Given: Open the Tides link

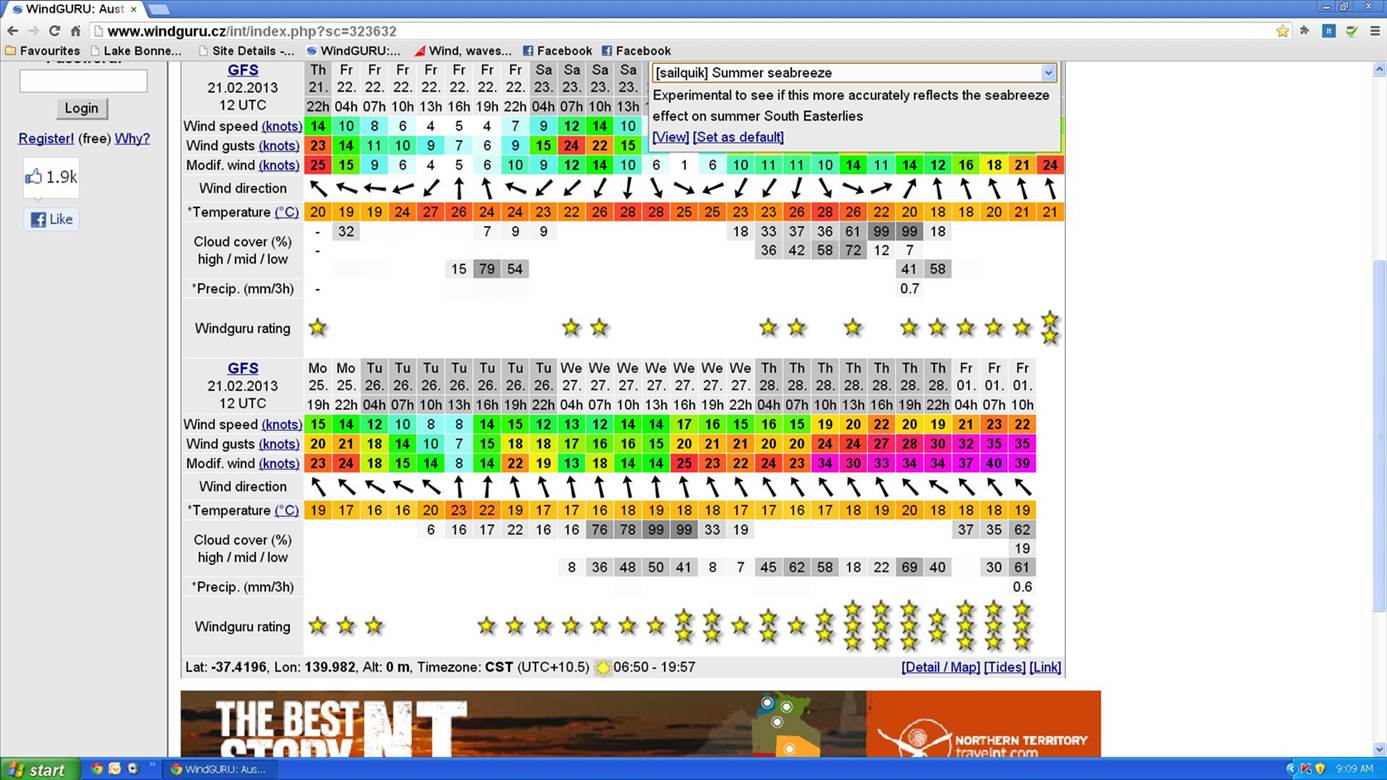Looking at the screenshot, I should coord(1004,667).
